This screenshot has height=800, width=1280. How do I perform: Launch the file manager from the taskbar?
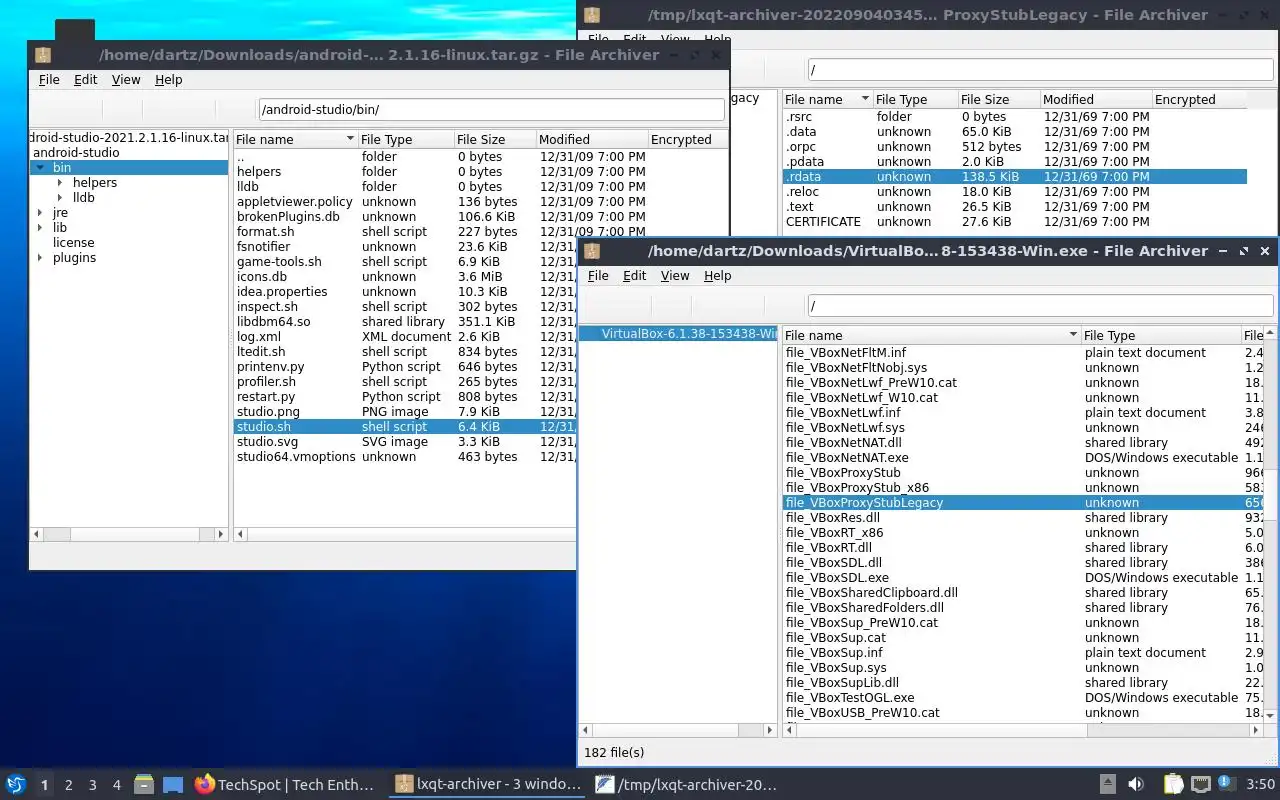tap(144, 784)
